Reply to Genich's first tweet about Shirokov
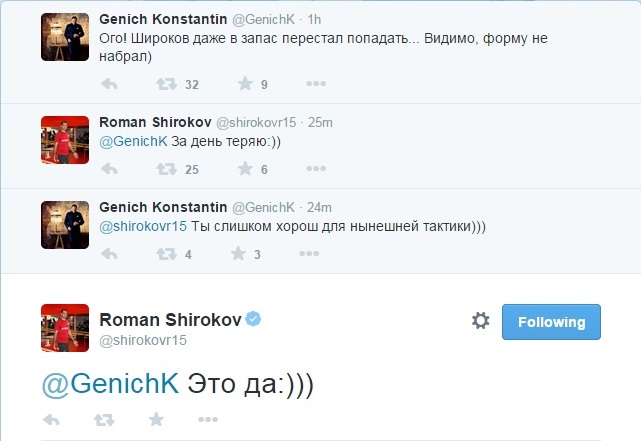 pyautogui.click(x=110, y=84)
